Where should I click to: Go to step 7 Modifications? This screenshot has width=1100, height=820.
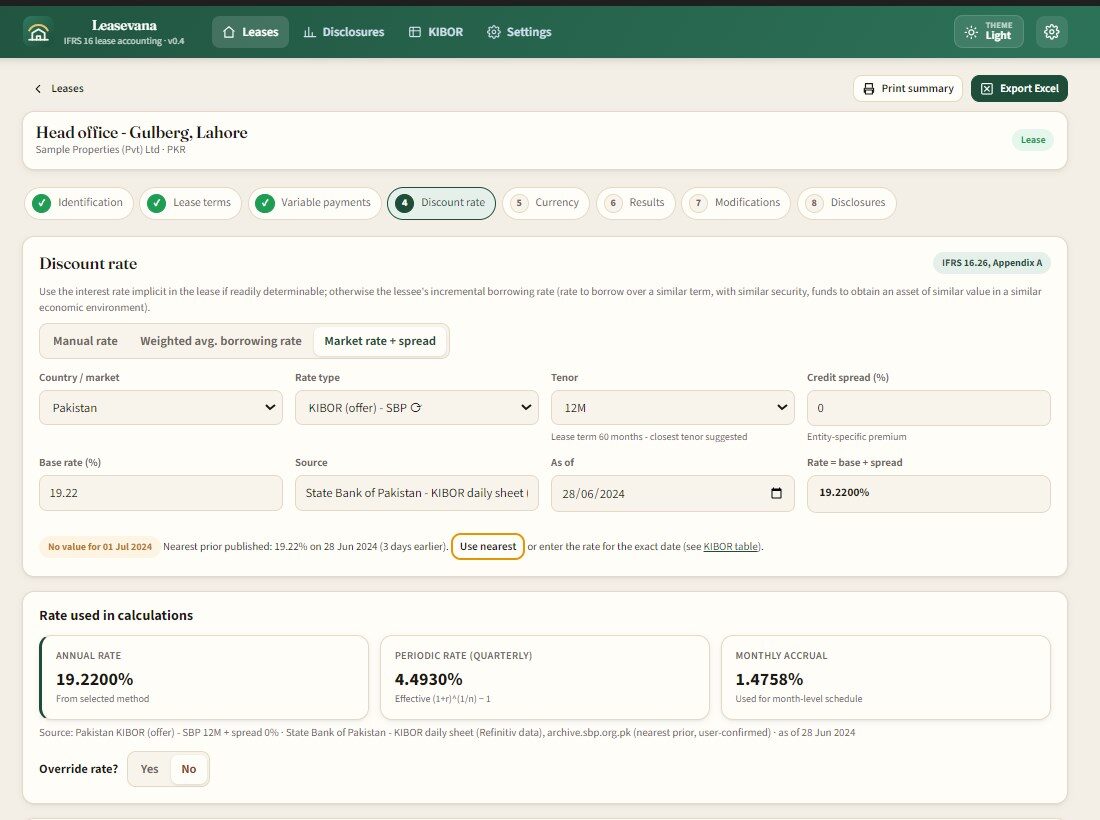point(735,203)
